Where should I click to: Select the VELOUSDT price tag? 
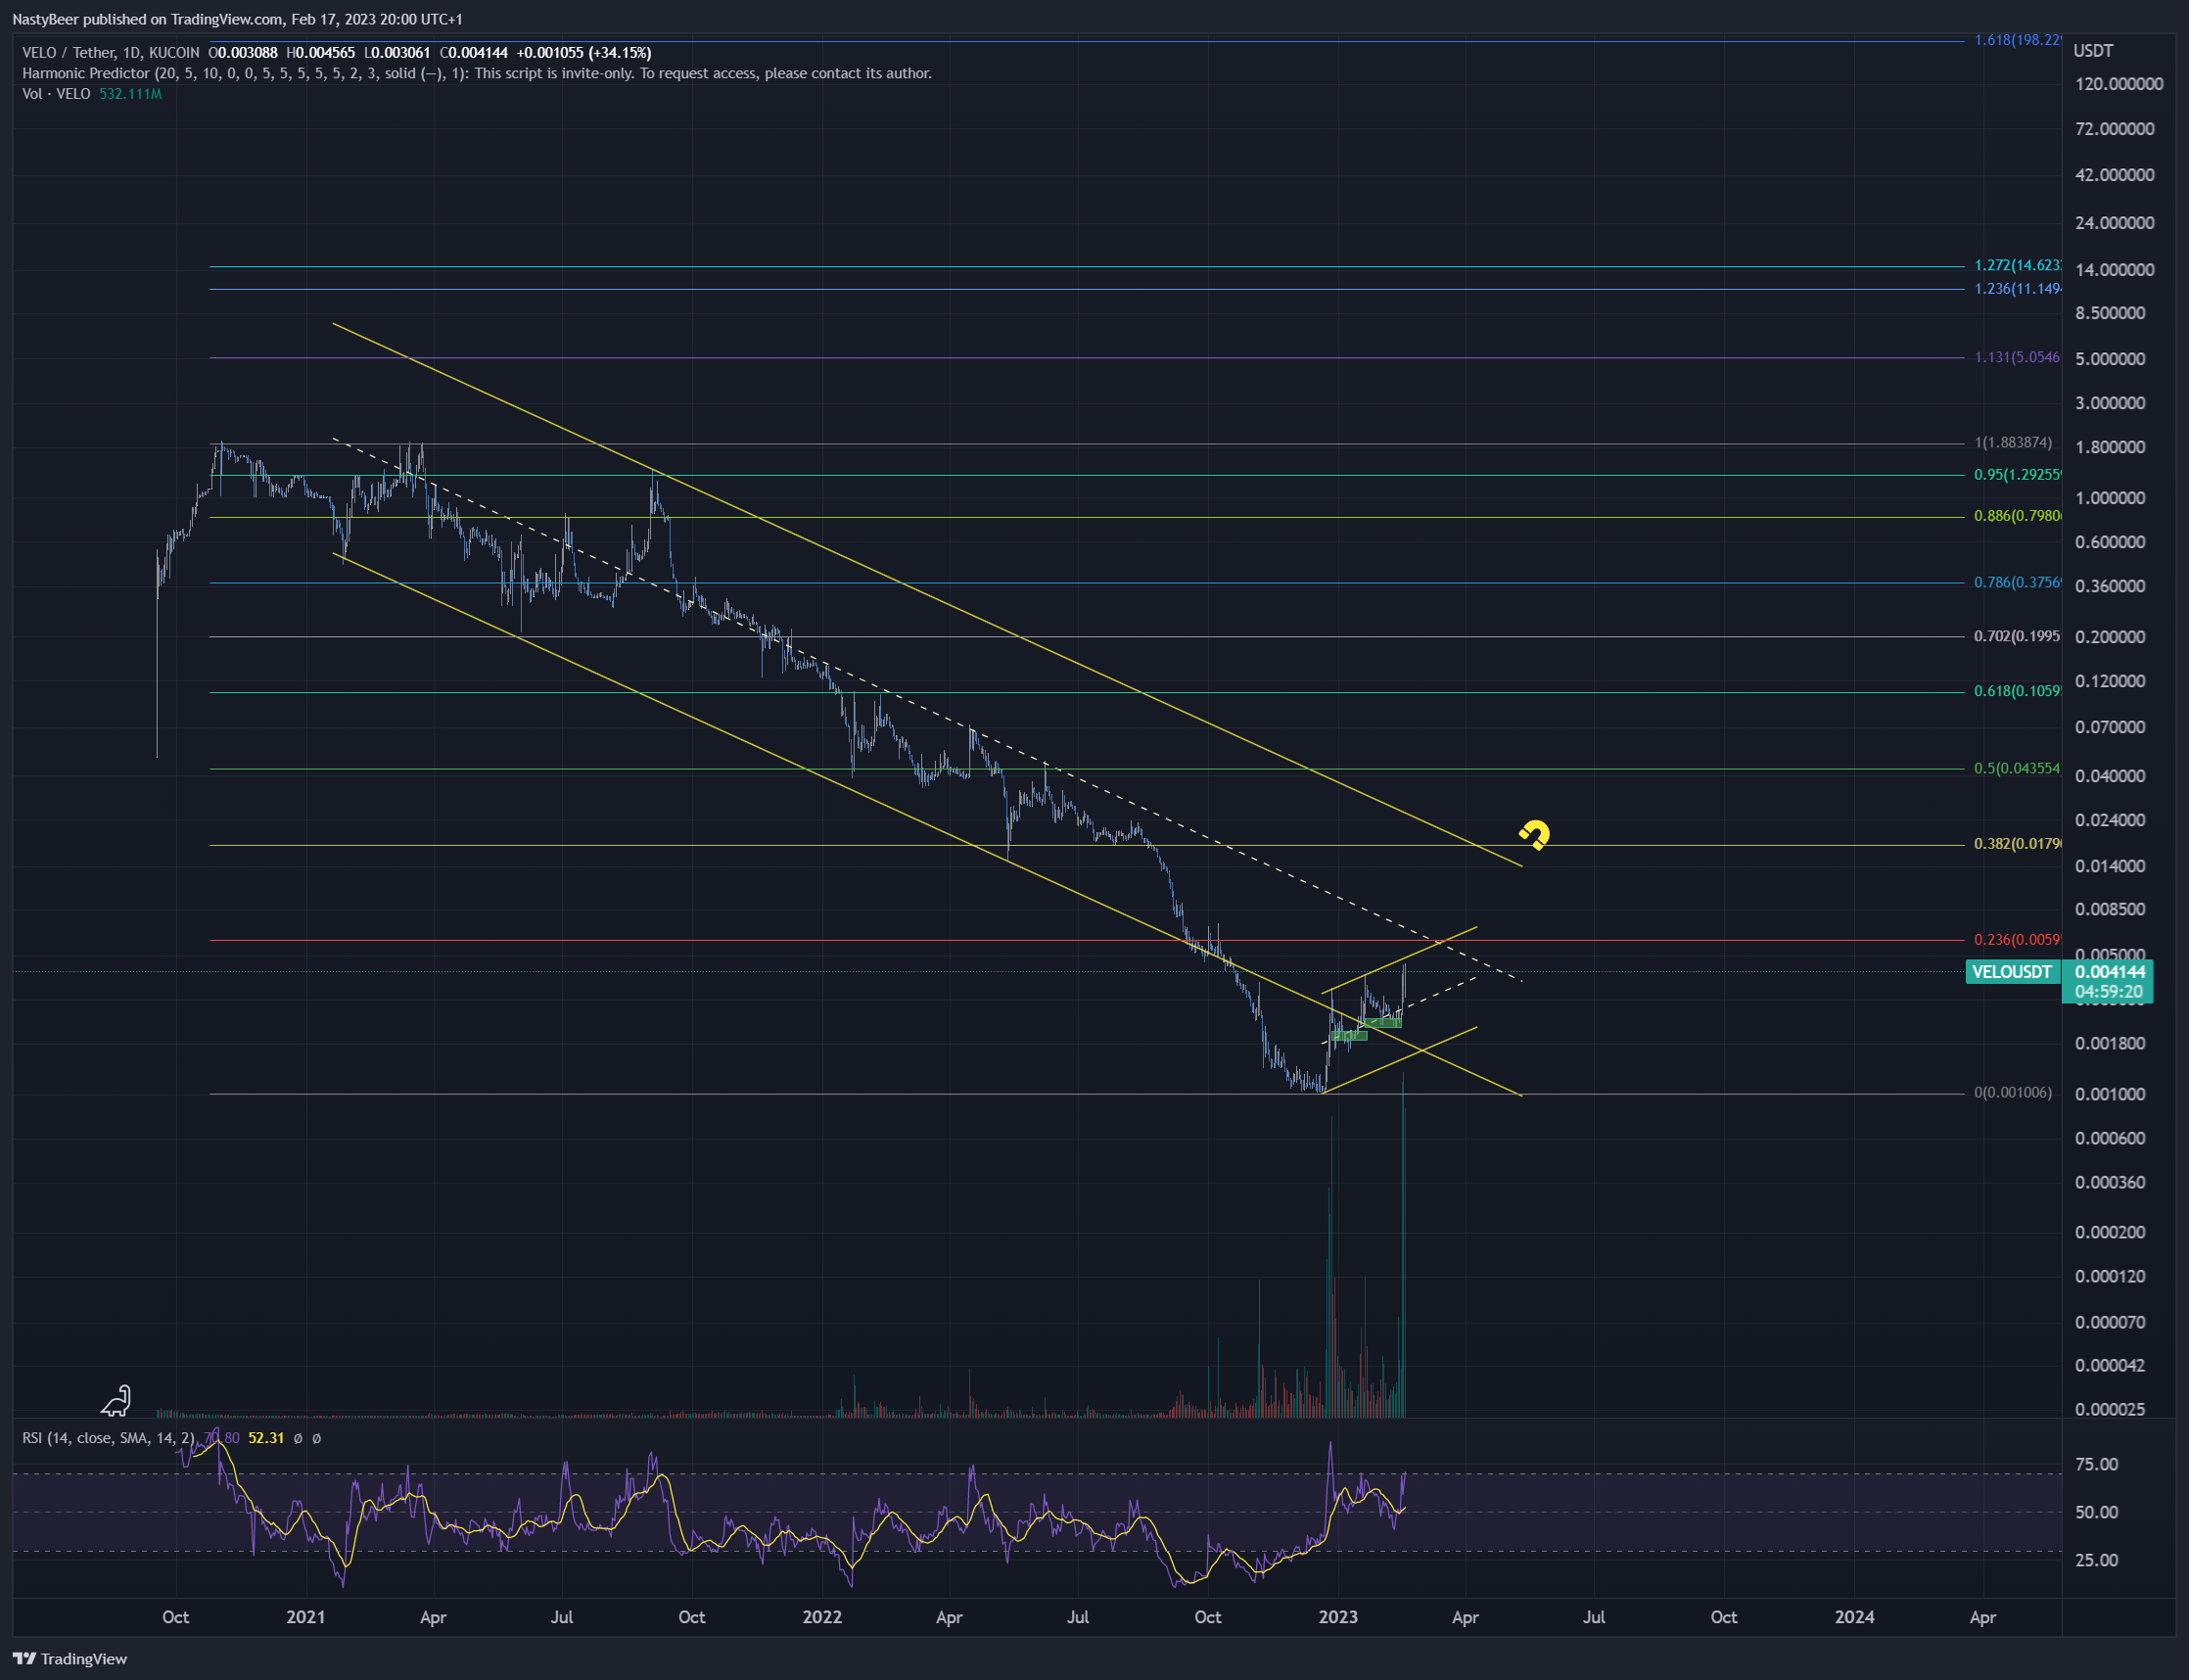click(x=2012, y=972)
